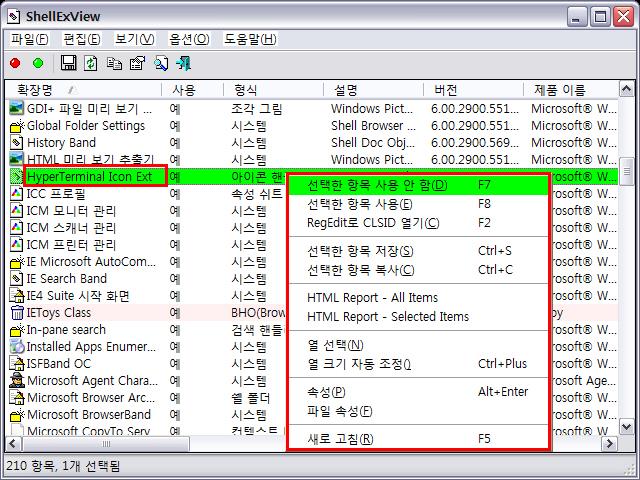This screenshot has width=640, height=480.
Task: Click the Shell Doc Obj... description cell
Action: click(x=373, y=142)
